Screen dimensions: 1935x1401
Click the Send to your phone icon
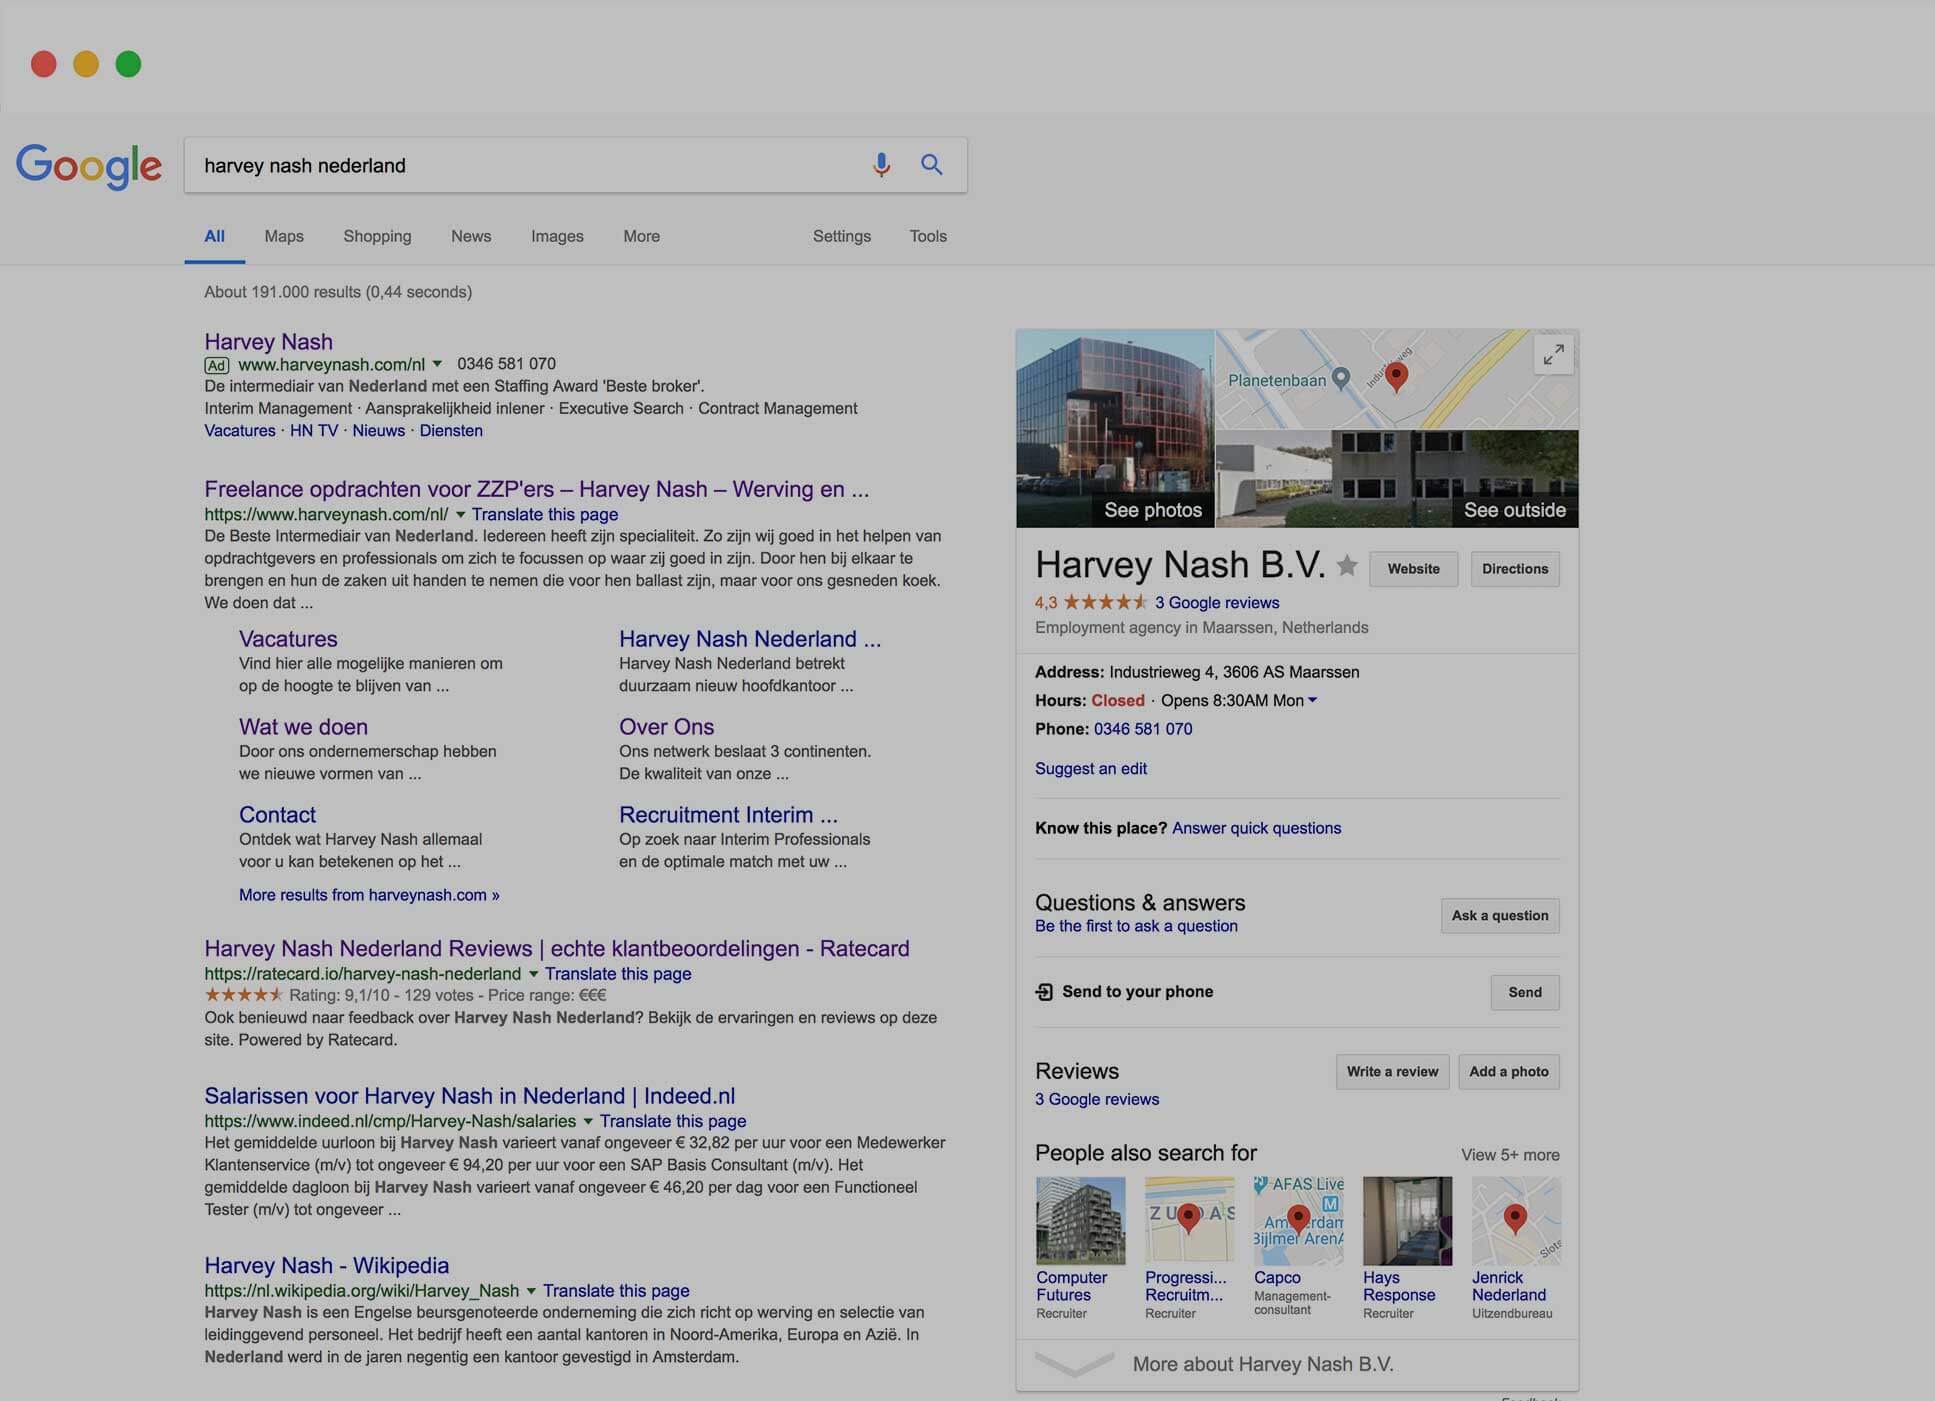click(1044, 992)
